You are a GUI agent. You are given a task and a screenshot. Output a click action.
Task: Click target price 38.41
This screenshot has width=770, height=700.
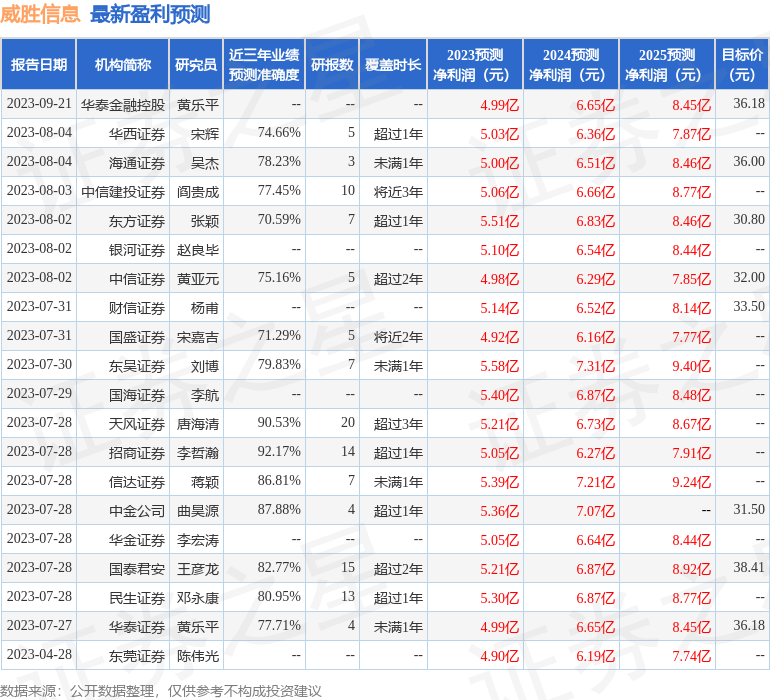[x=749, y=567]
